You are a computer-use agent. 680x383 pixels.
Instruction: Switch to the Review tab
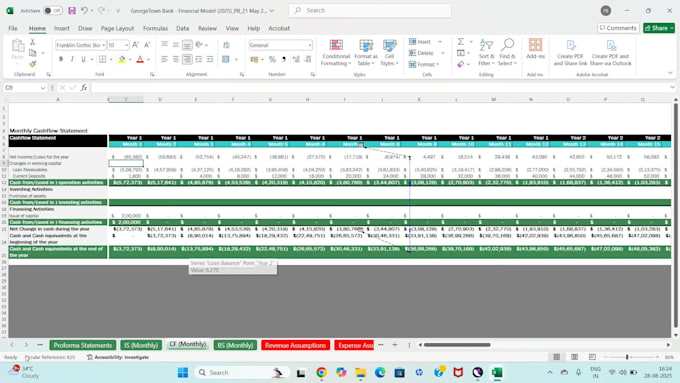click(x=207, y=28)
